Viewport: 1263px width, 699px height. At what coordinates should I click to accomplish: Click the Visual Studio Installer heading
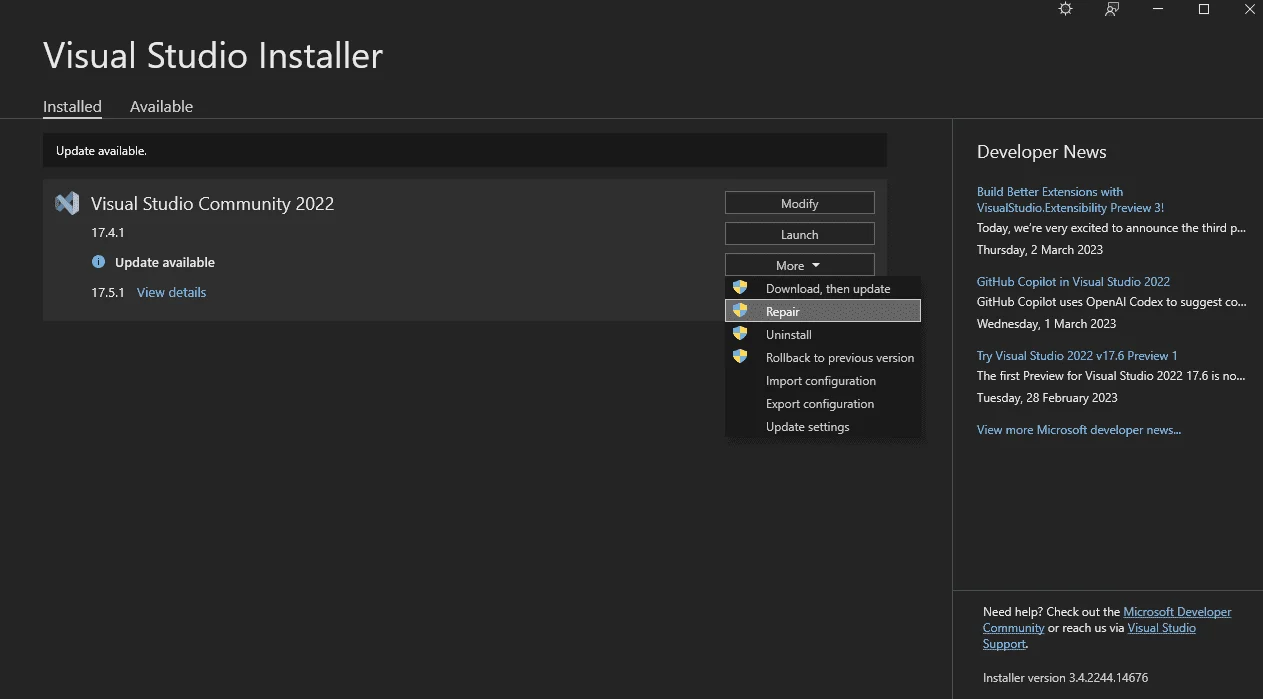(213, 55)
